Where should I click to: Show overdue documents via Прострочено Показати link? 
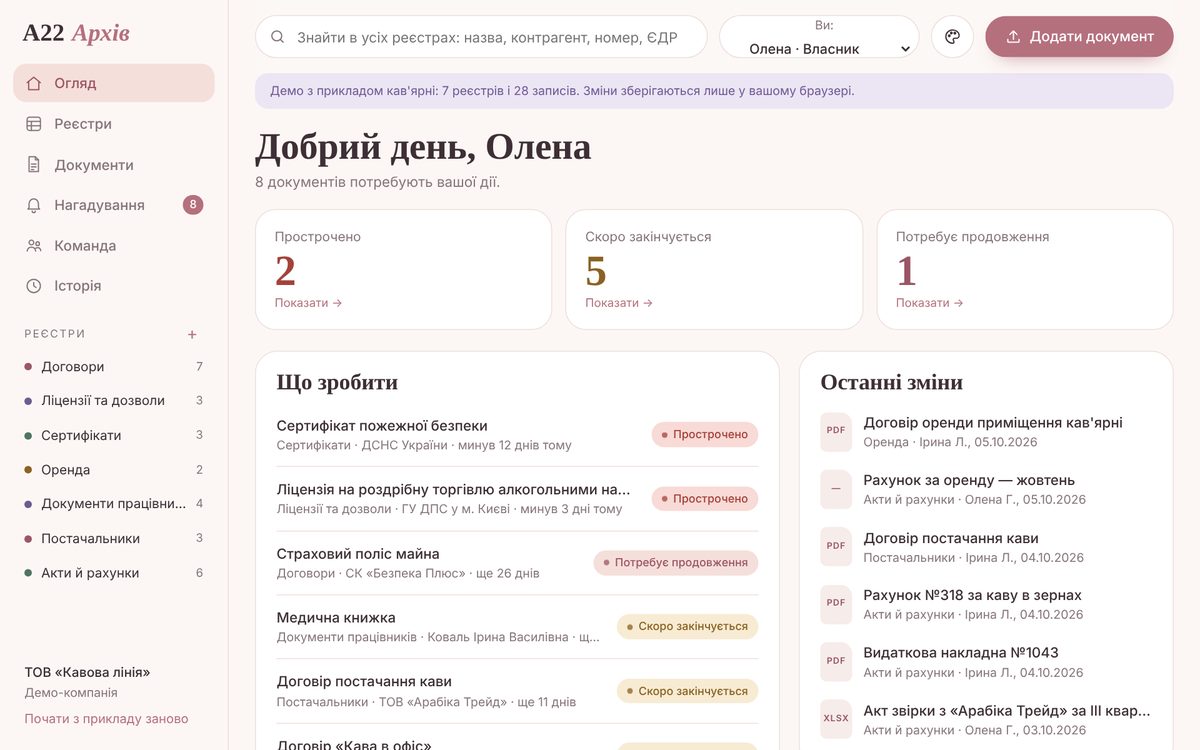(x=308, y=303)
